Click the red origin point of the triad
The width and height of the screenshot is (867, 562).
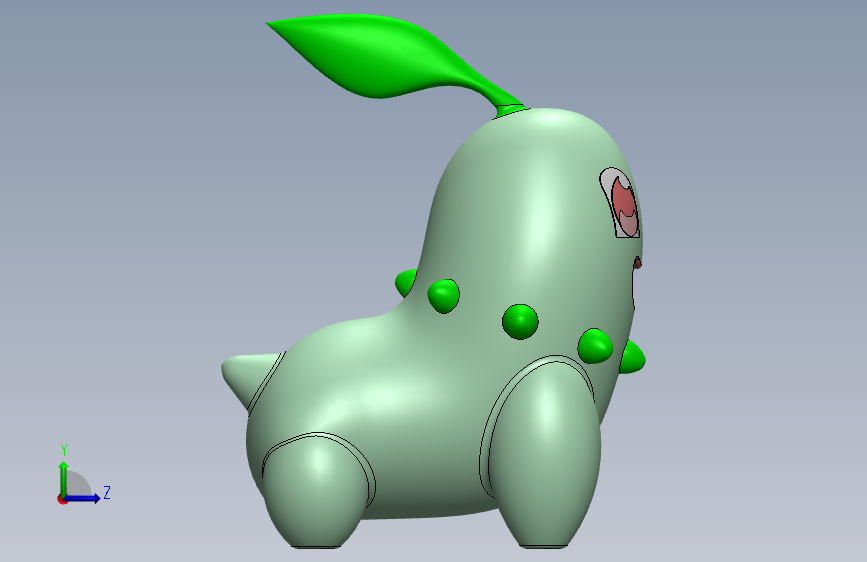click(x=62, y=499)
